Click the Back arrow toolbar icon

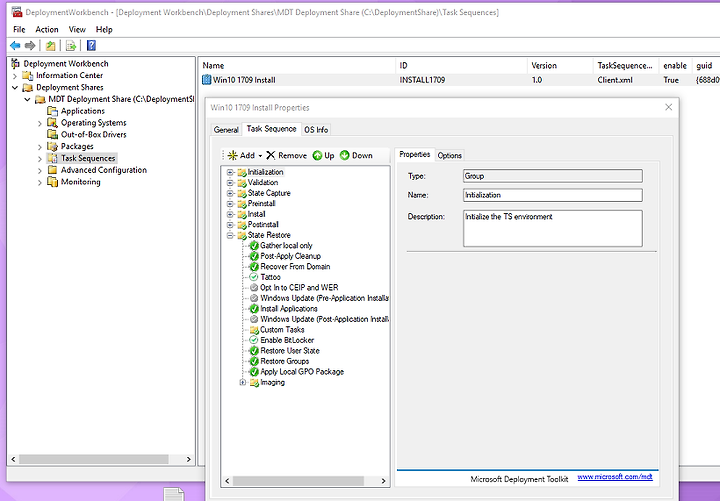click(x=15, y=45)
